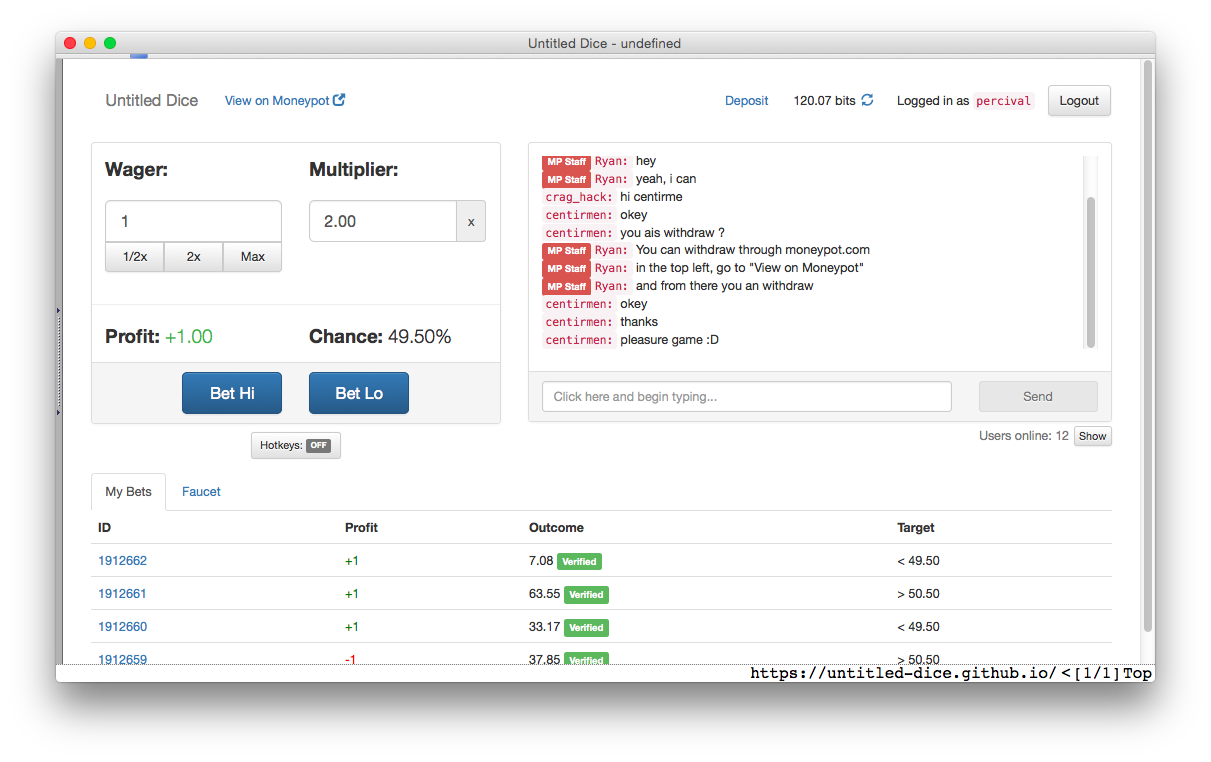Click the Chance 49.50% value
The width and height of the screenshot is (1211, 762).
click(419, 337)
